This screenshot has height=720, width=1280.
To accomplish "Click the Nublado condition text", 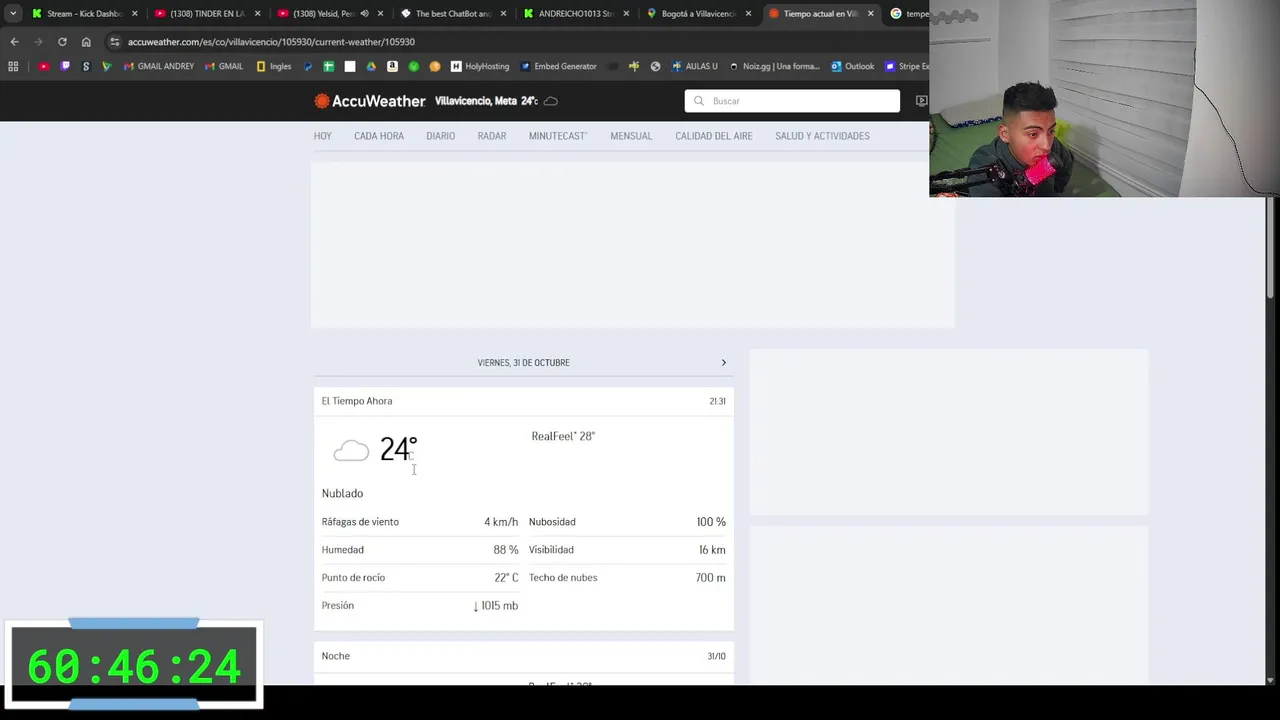I will pyautogui.click(x=342, y=493).
